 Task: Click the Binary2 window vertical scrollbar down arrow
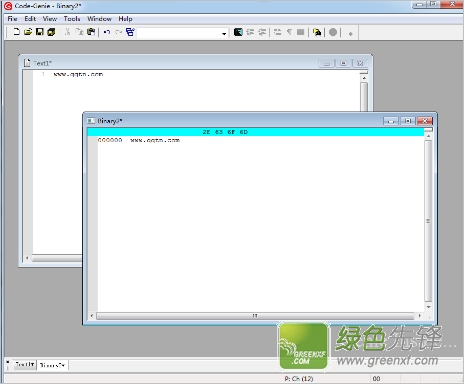tap(429, 307)
